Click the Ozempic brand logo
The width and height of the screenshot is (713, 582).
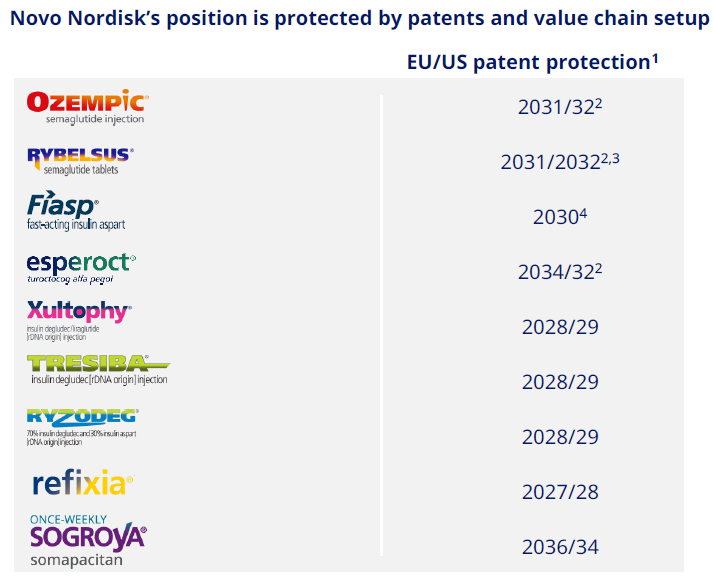click(x=87, y=106)
